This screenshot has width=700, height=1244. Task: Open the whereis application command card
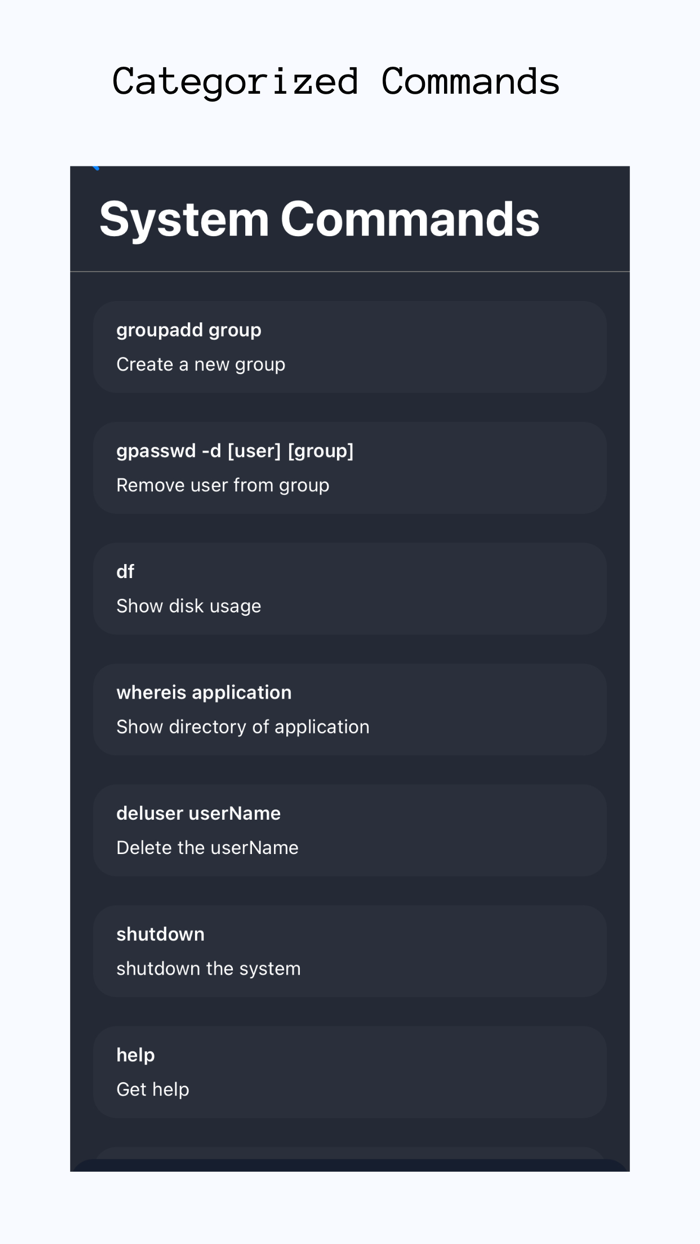(350, 709)
